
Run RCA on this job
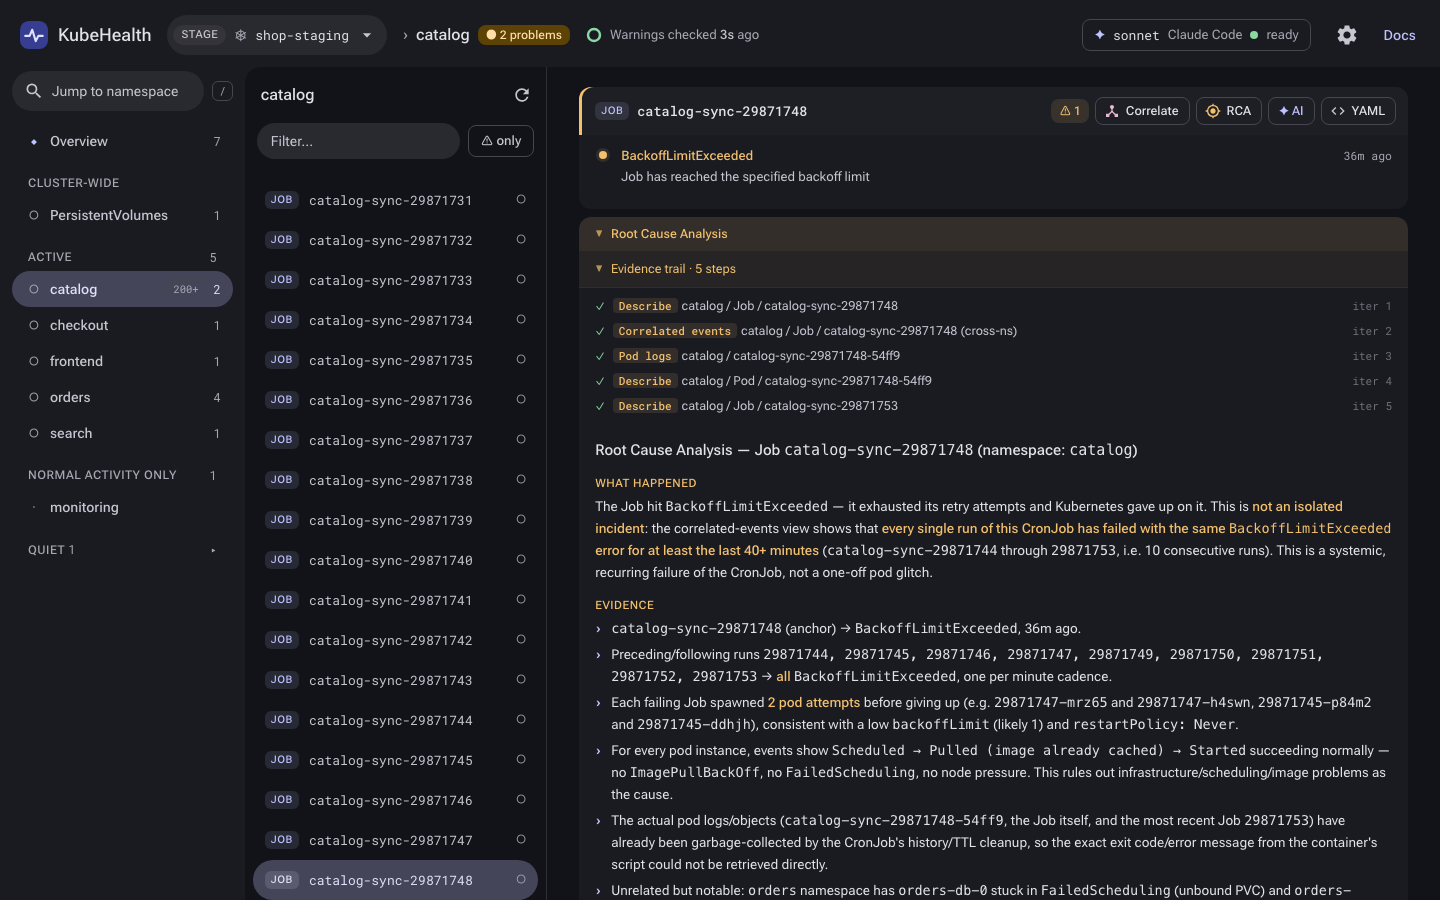[1228, 111]
